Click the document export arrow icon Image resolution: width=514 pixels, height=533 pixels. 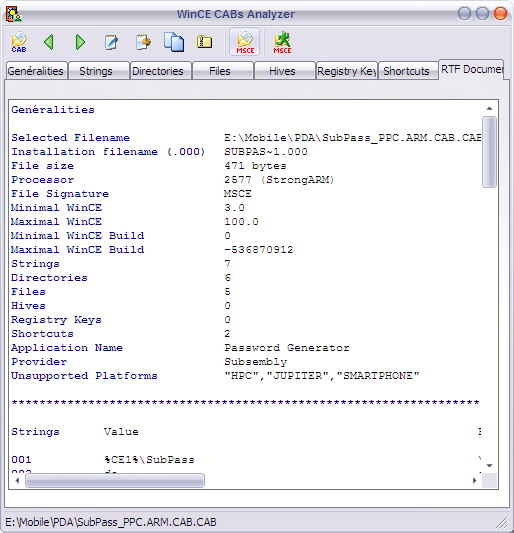(x=143, y=42)
